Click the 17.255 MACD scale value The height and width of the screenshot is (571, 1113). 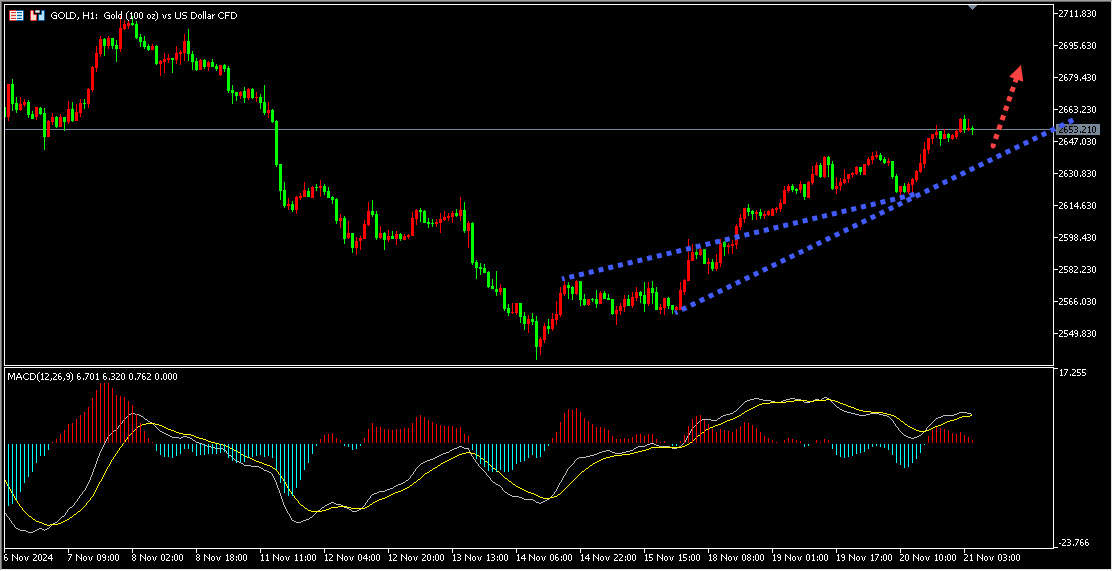tap(1072, 373)
